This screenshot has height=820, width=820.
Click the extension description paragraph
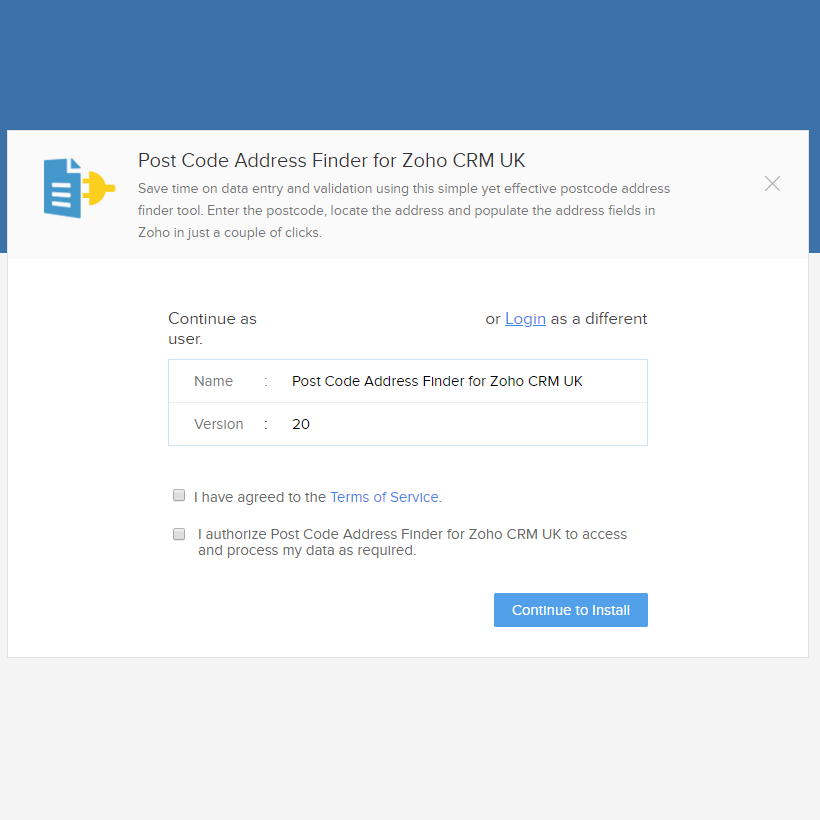(404, 210)
